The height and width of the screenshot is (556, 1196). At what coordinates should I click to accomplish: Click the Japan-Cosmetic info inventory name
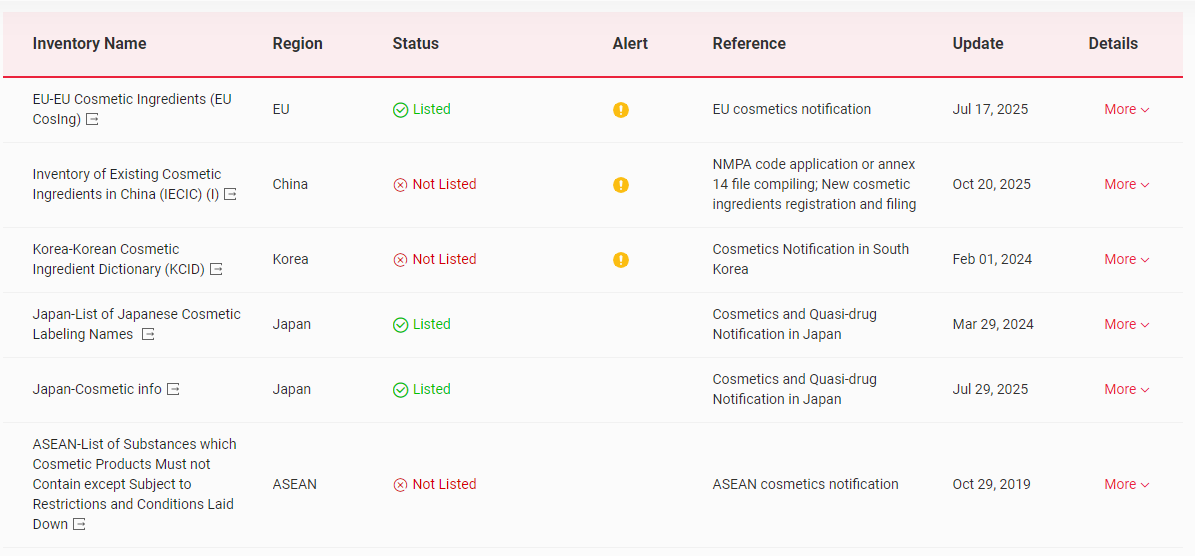(x=96, y=389)
